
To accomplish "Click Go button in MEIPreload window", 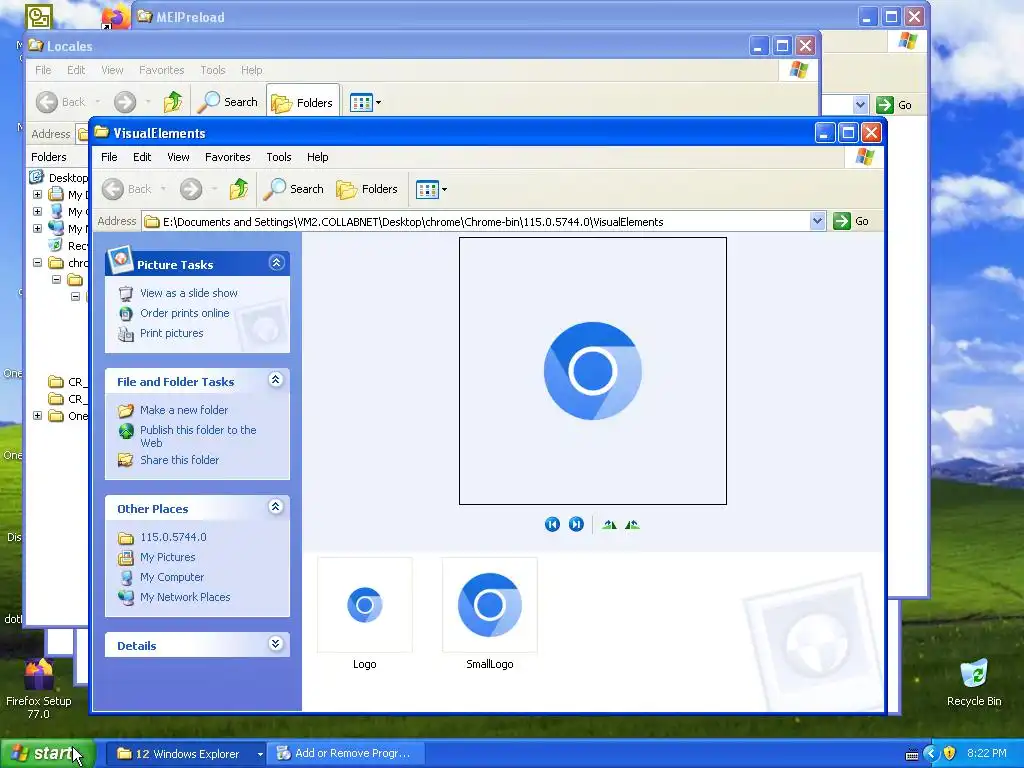I will click(894, 104).
